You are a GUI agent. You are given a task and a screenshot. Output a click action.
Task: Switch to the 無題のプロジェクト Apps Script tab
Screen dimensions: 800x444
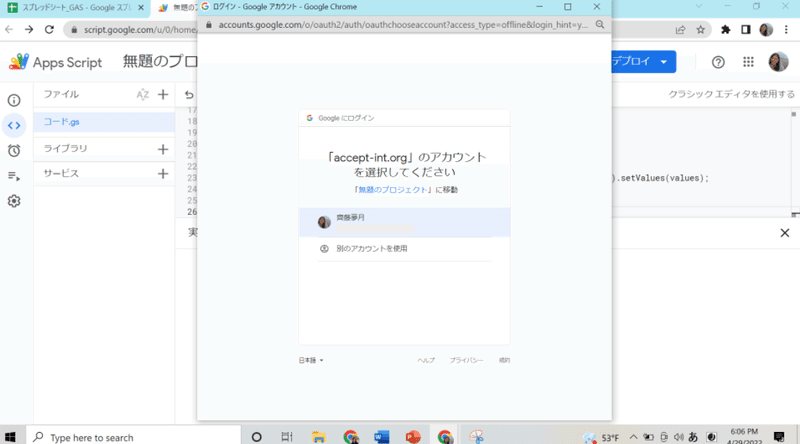[178, 8]
